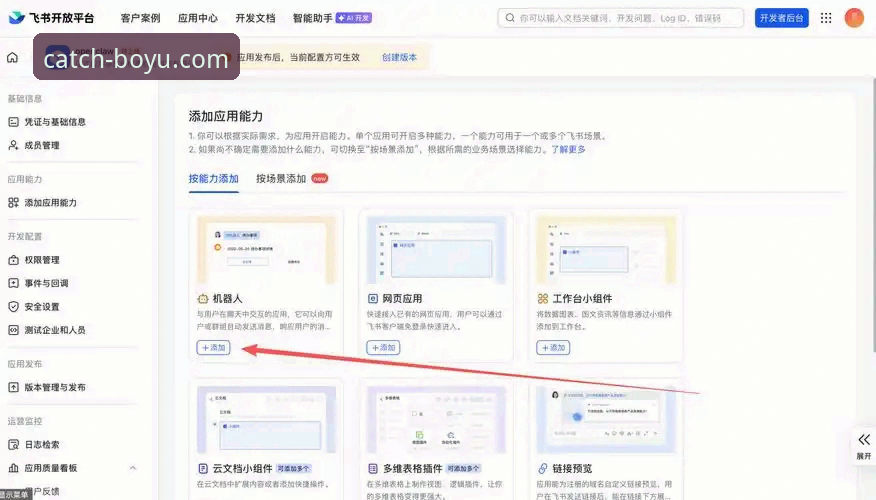Viewport: 876px width, 500px height.
Task: Focus the documentation search field
Action: (x=620, y=18)
